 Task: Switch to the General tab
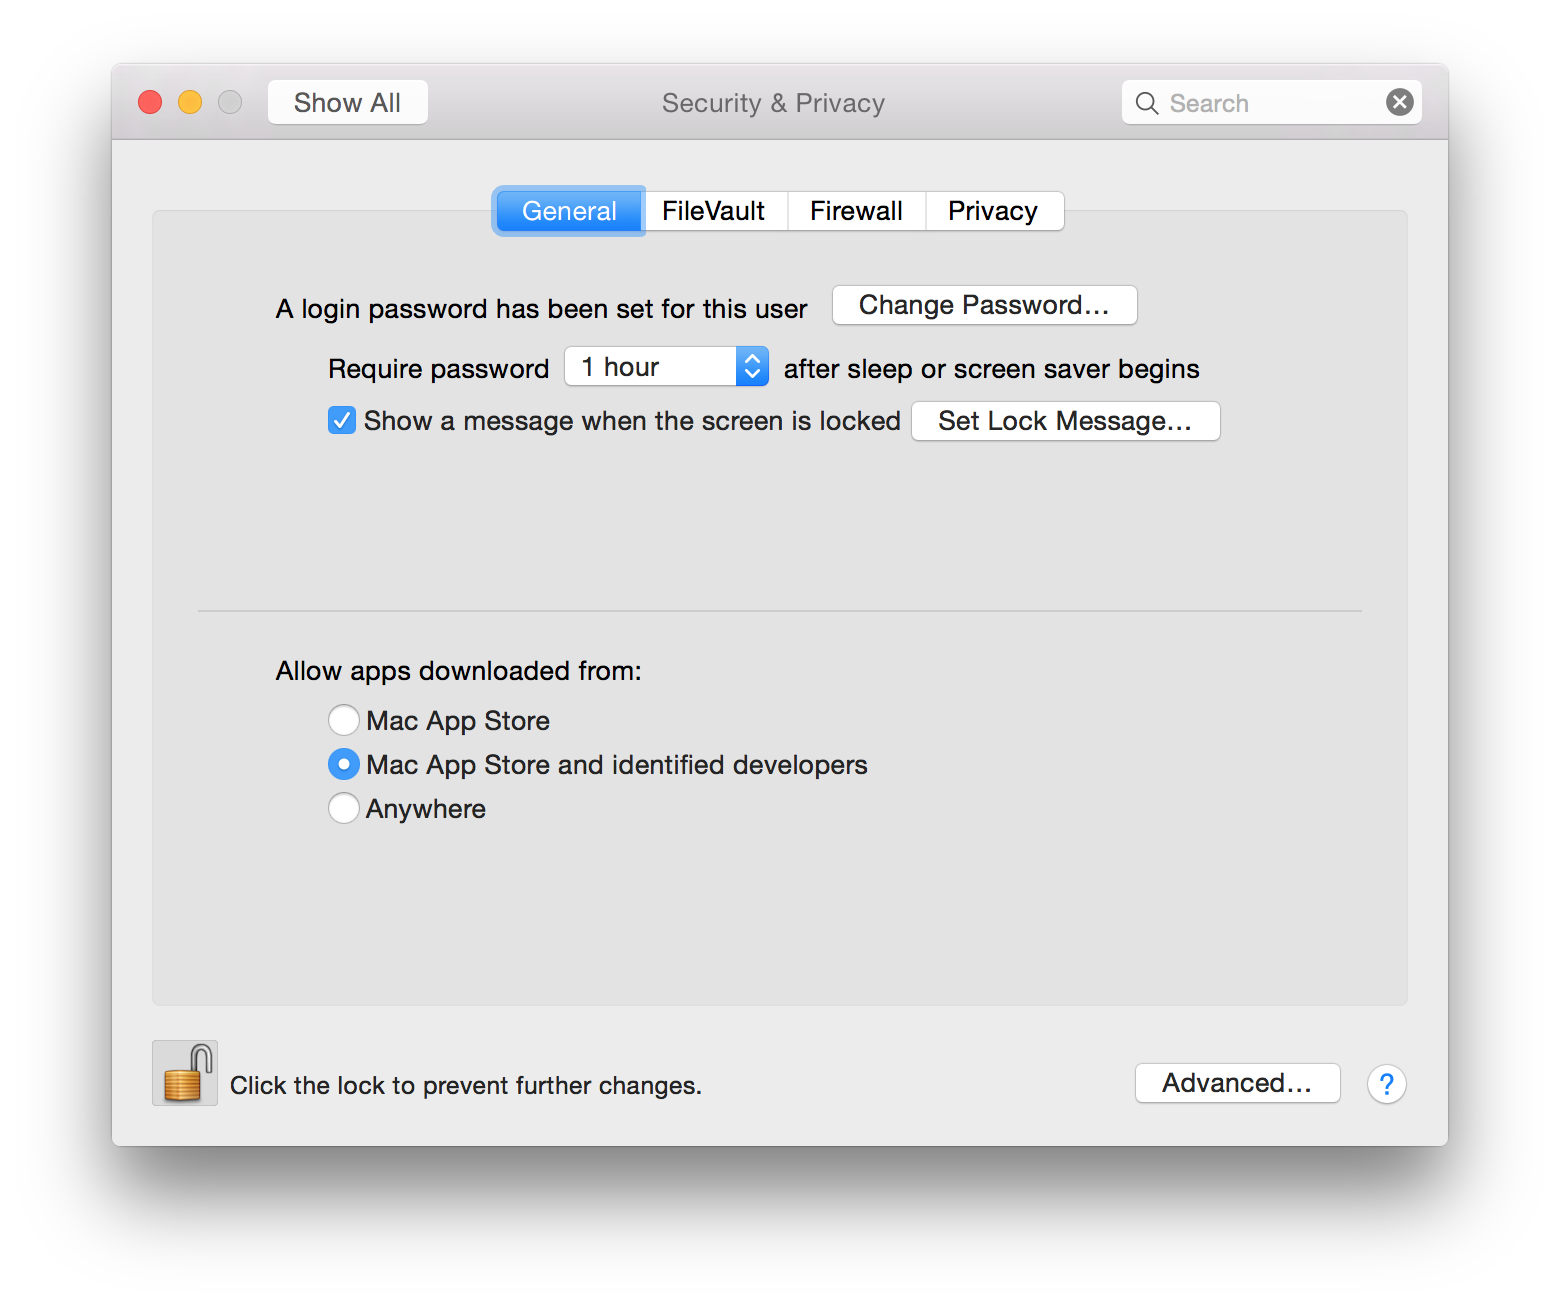pyautogui.click(x=569, y=211)
